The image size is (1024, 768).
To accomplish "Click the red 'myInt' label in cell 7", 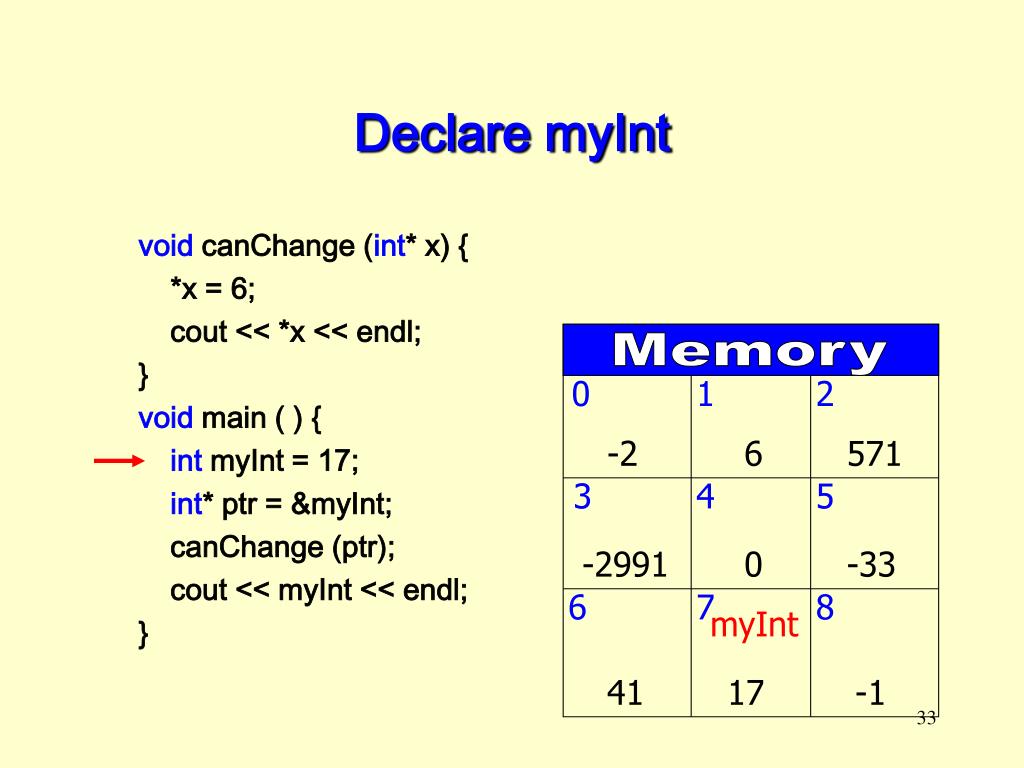I will tap(754, 626).
